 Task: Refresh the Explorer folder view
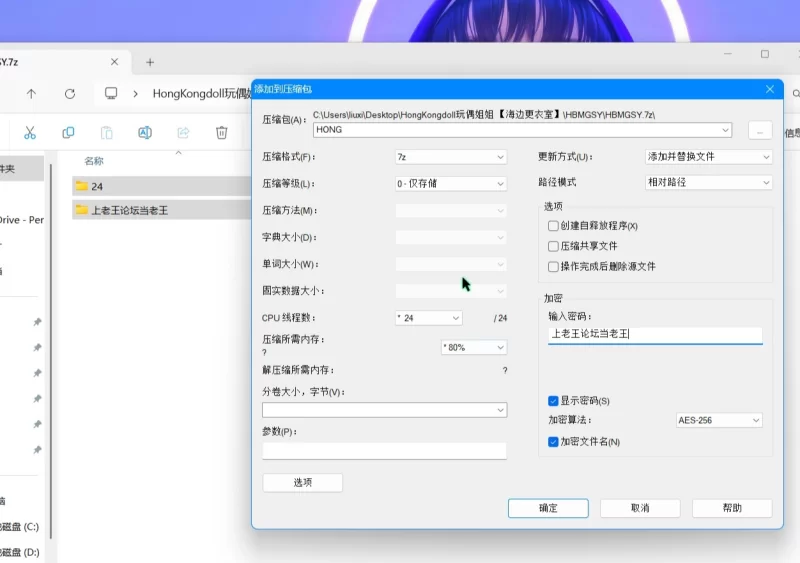coord(70,93)
